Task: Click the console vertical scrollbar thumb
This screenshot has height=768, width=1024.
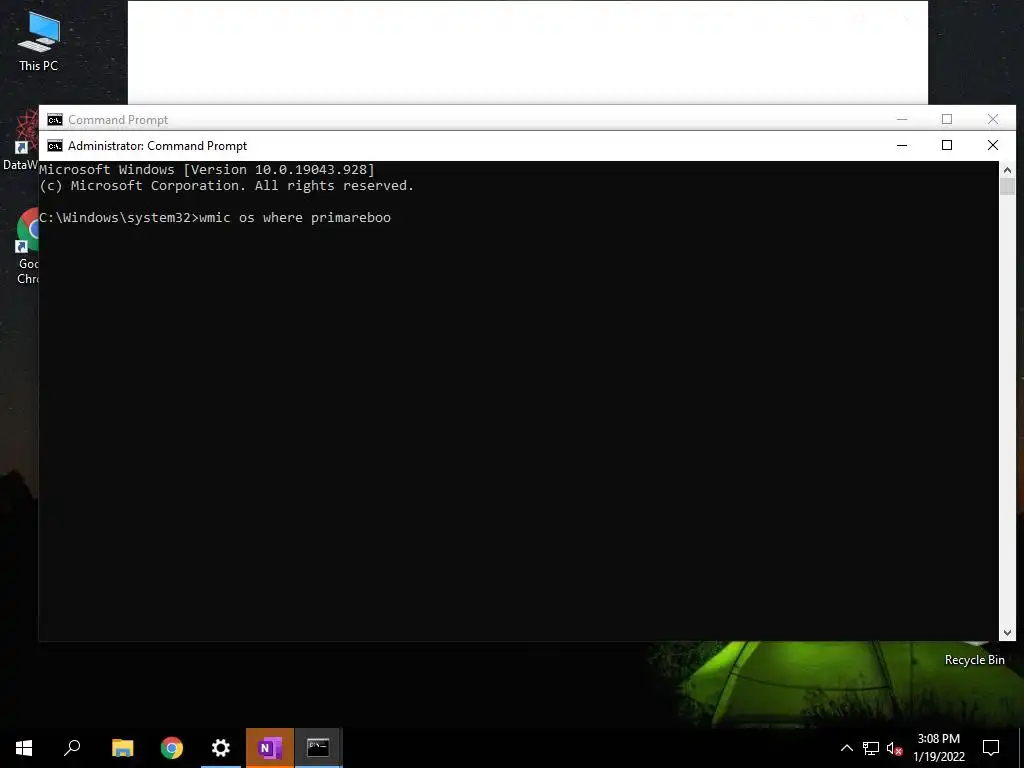Action: (1007, 186)
